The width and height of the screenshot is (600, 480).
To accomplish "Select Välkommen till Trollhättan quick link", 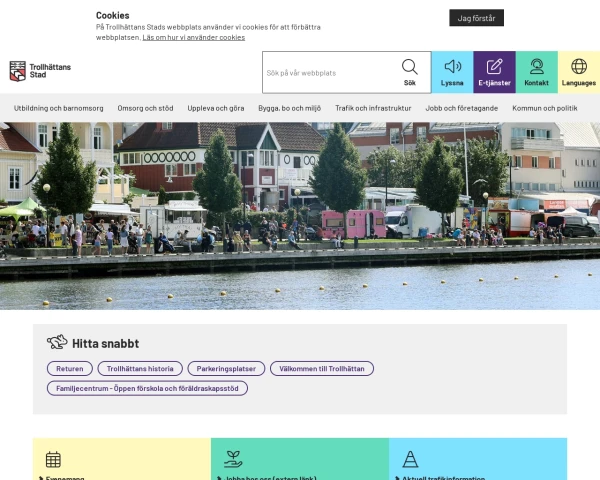I will [322, 369].
